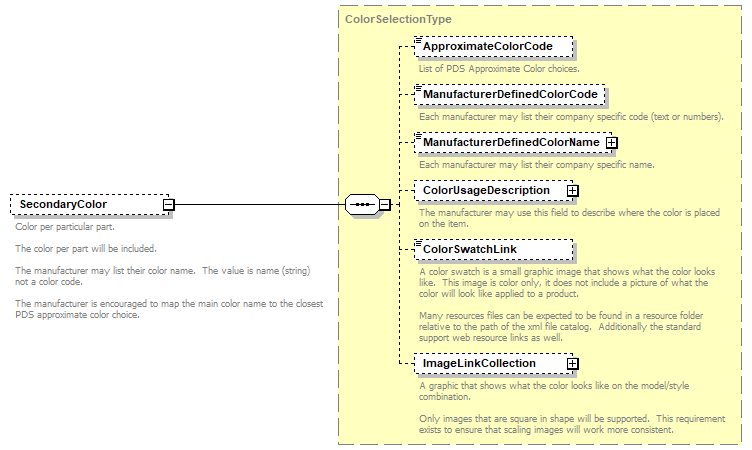The image size is (752, 450).
Task: Click the sequence compositor symbol
Action: (x=360, y=205)
